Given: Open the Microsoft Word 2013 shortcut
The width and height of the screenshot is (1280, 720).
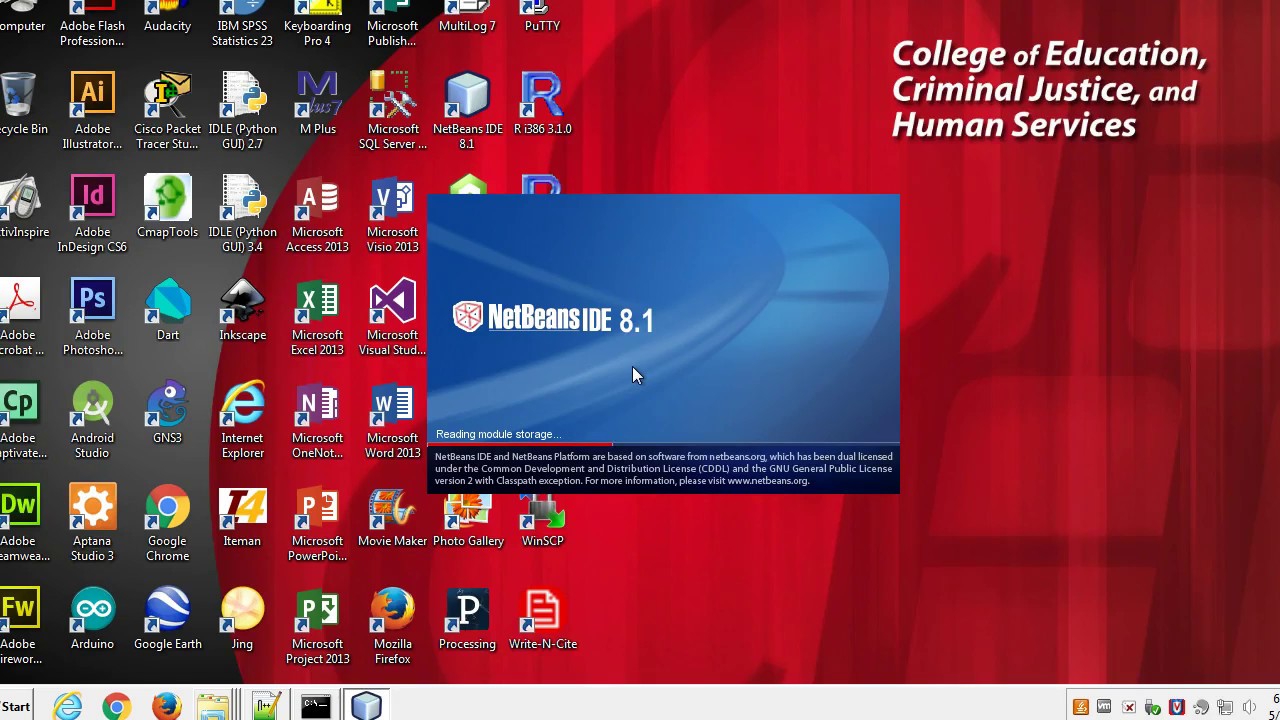Looking at the screenshot, I should 393,419.
